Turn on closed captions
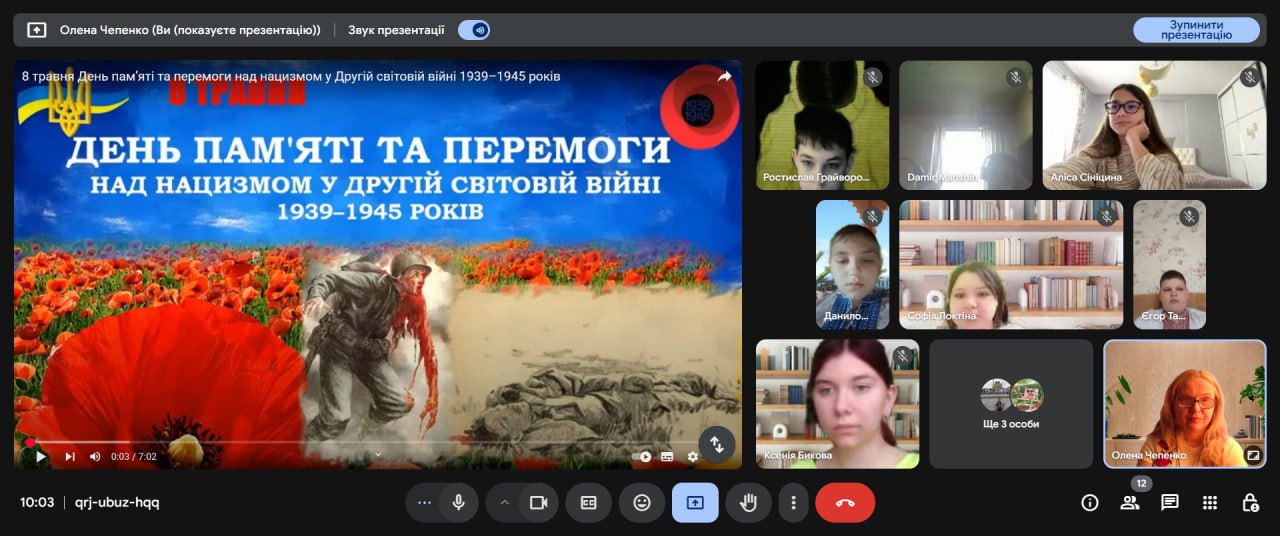Viewport: 1280px width, 536px height. [x=588, y=503]
